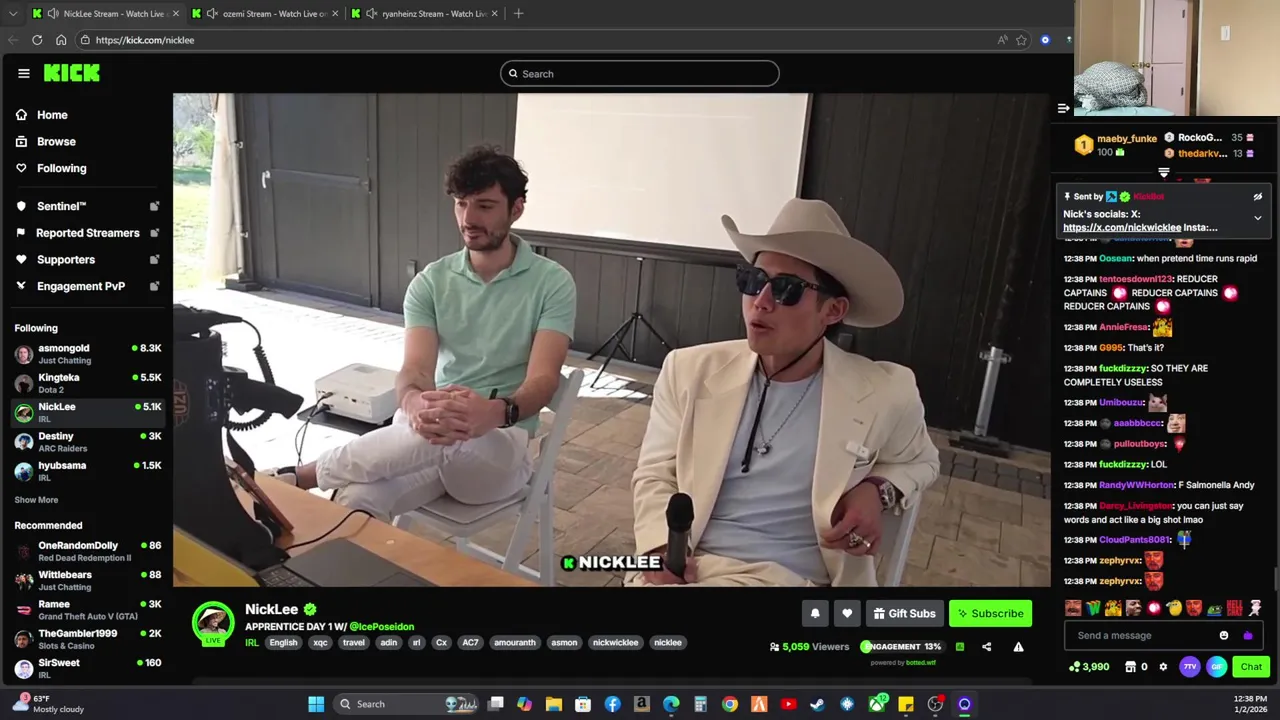Open asmongold channel from Following list
The height and width of the screenshot is (720, 1280).
(x=87, y=354)
